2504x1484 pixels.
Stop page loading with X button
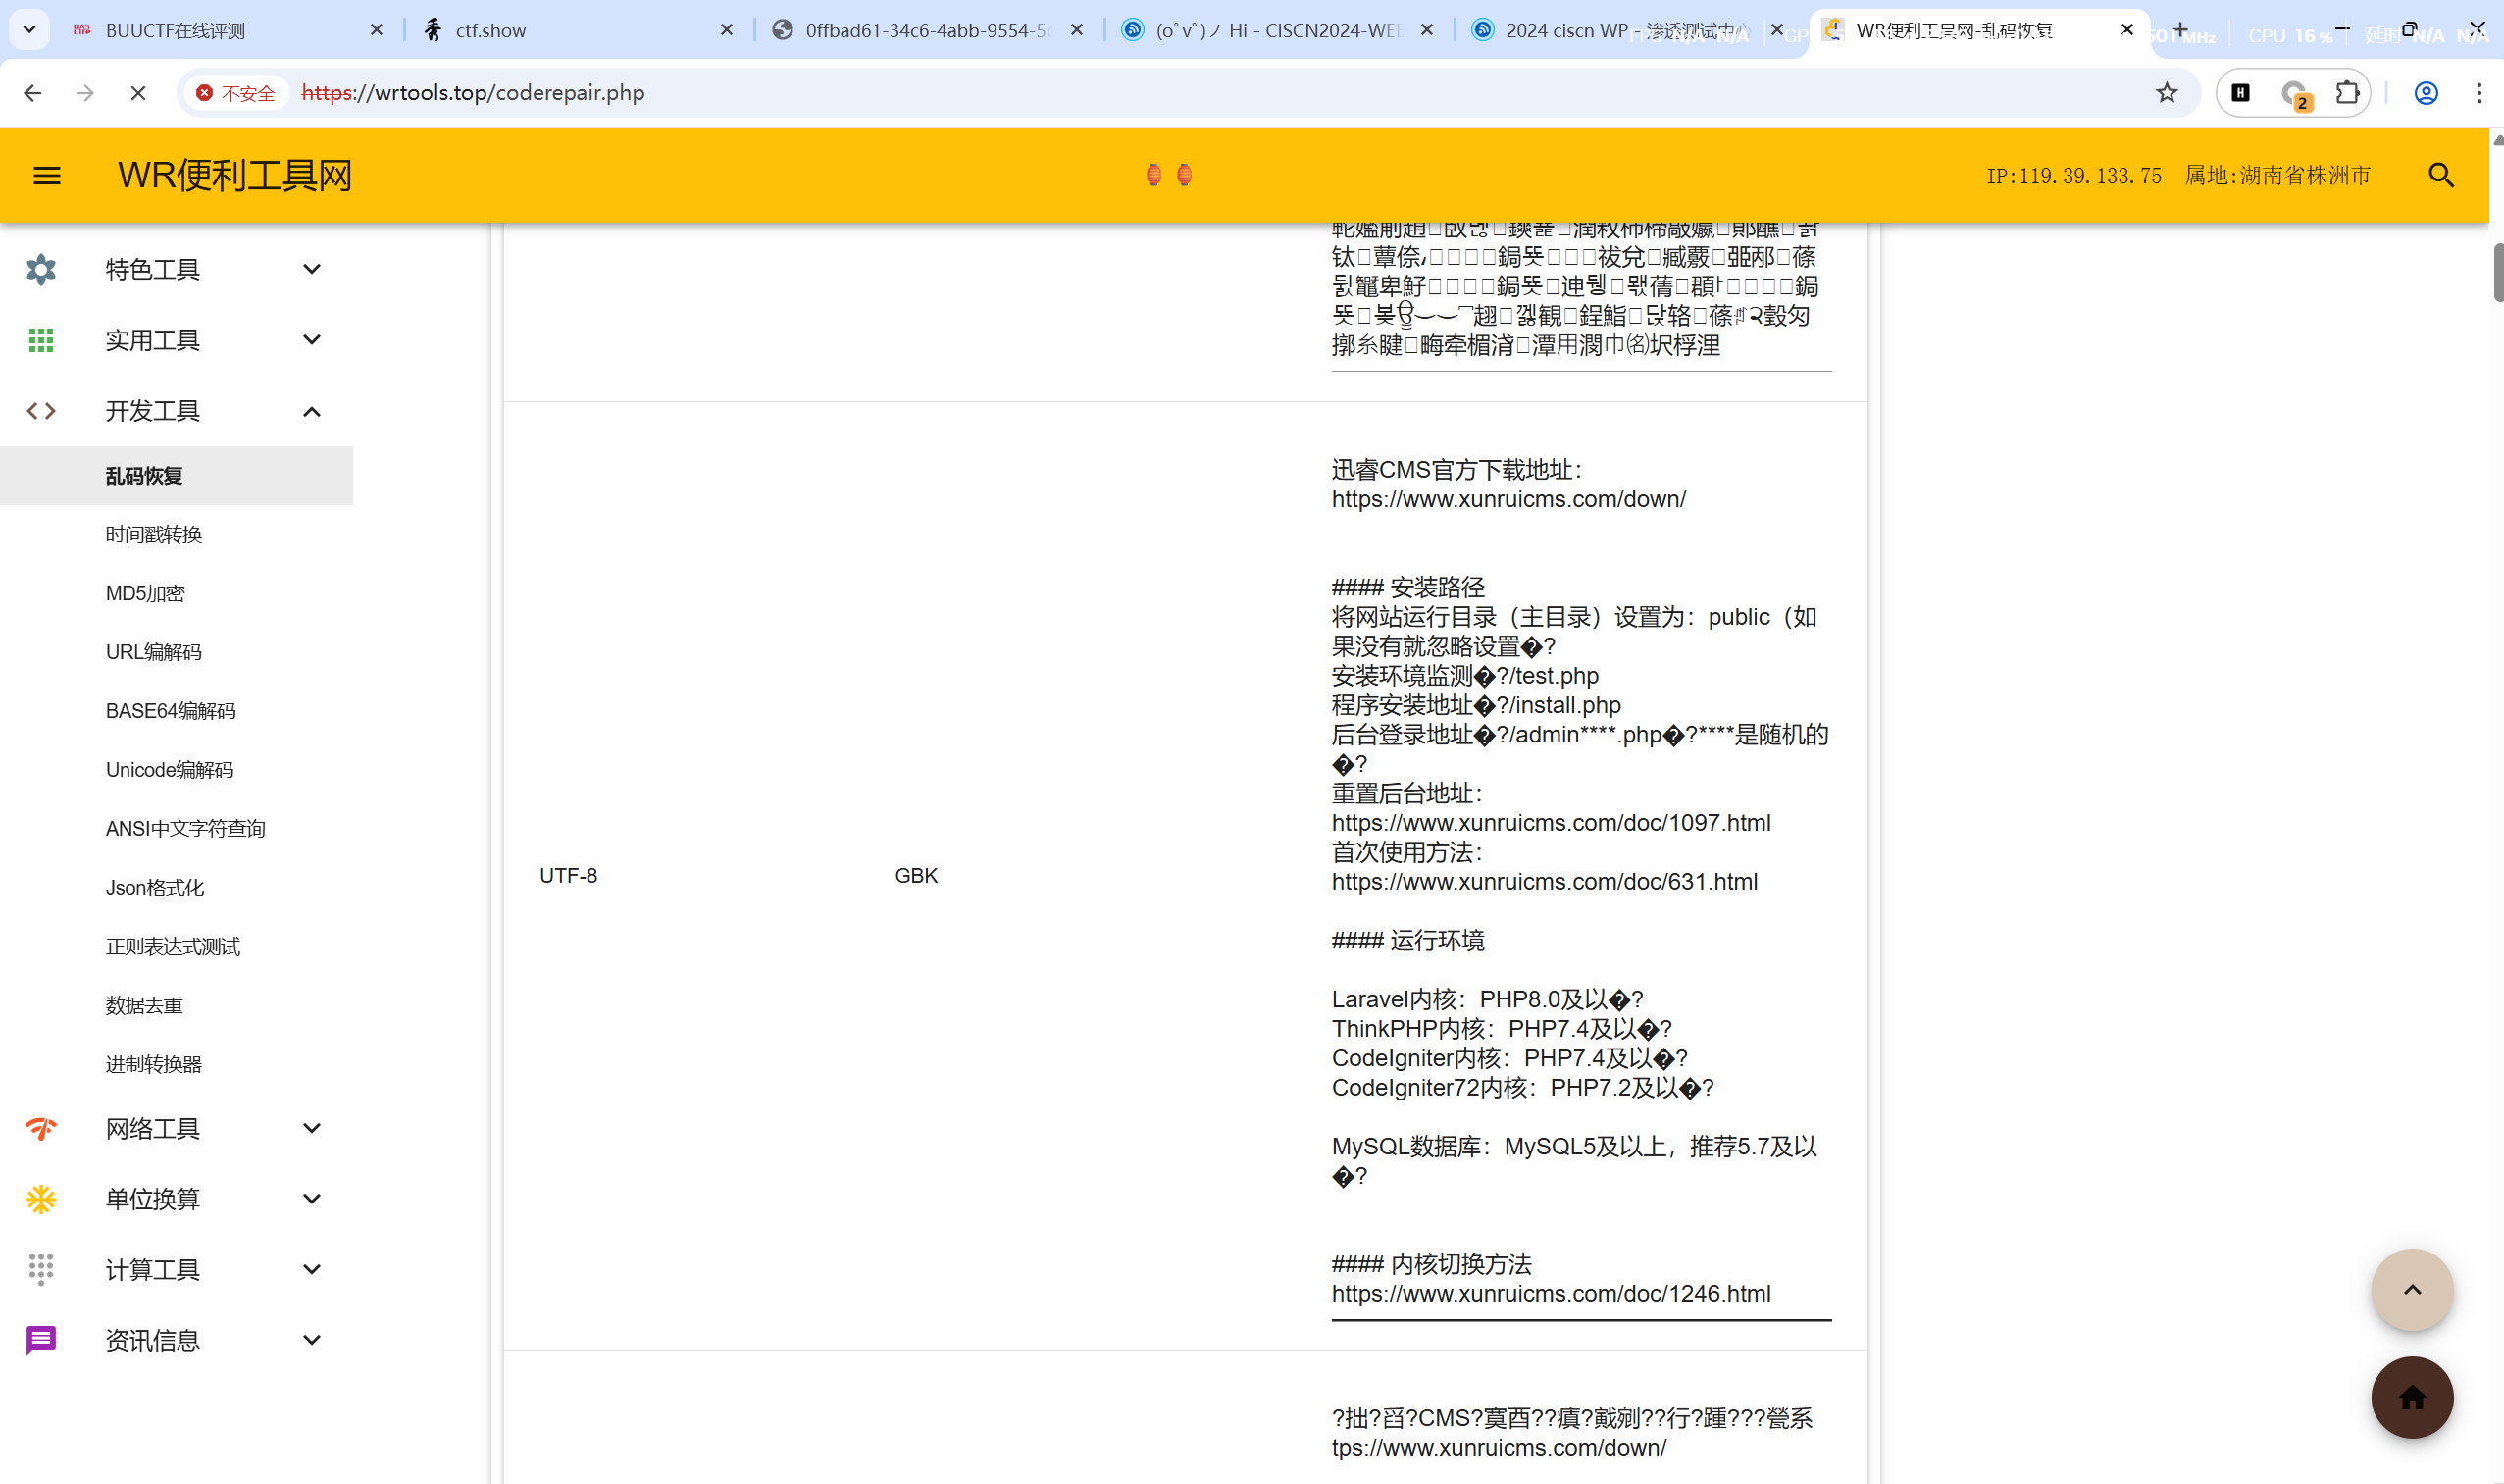pos(138,93)
